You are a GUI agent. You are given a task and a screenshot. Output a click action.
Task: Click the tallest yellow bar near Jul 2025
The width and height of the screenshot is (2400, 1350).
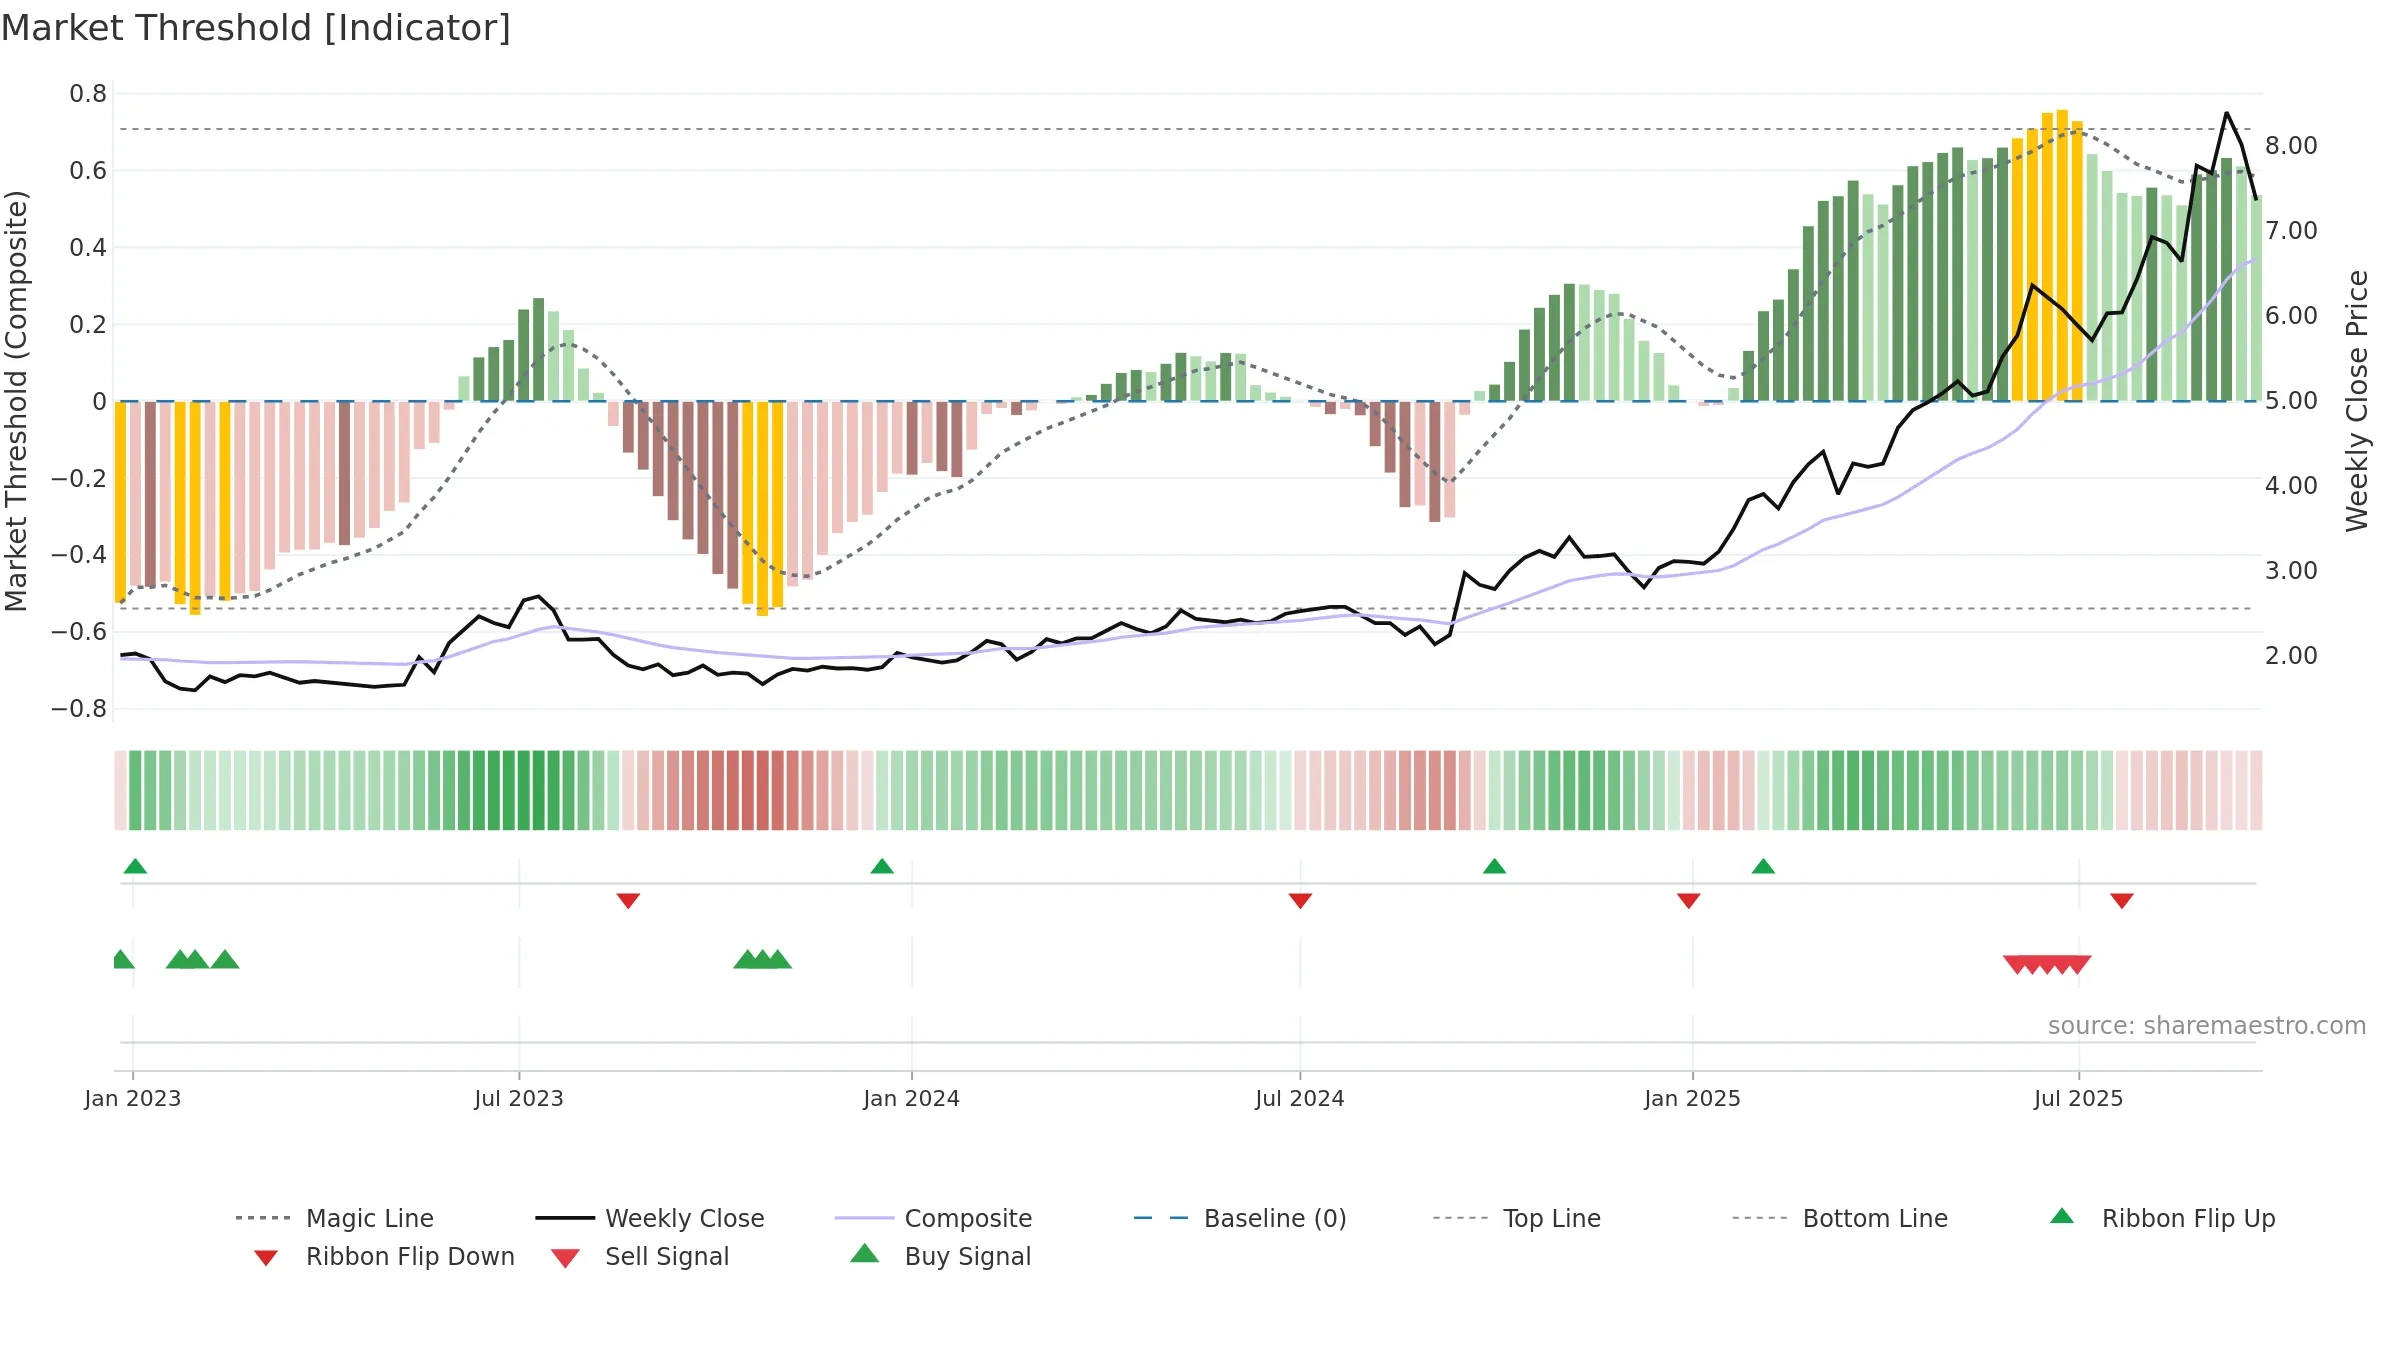(x=2062, y=255)
